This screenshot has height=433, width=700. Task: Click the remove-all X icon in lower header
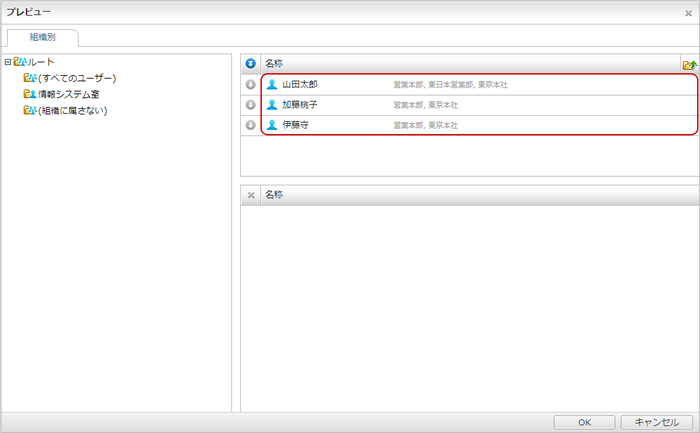tap(251, 195)
